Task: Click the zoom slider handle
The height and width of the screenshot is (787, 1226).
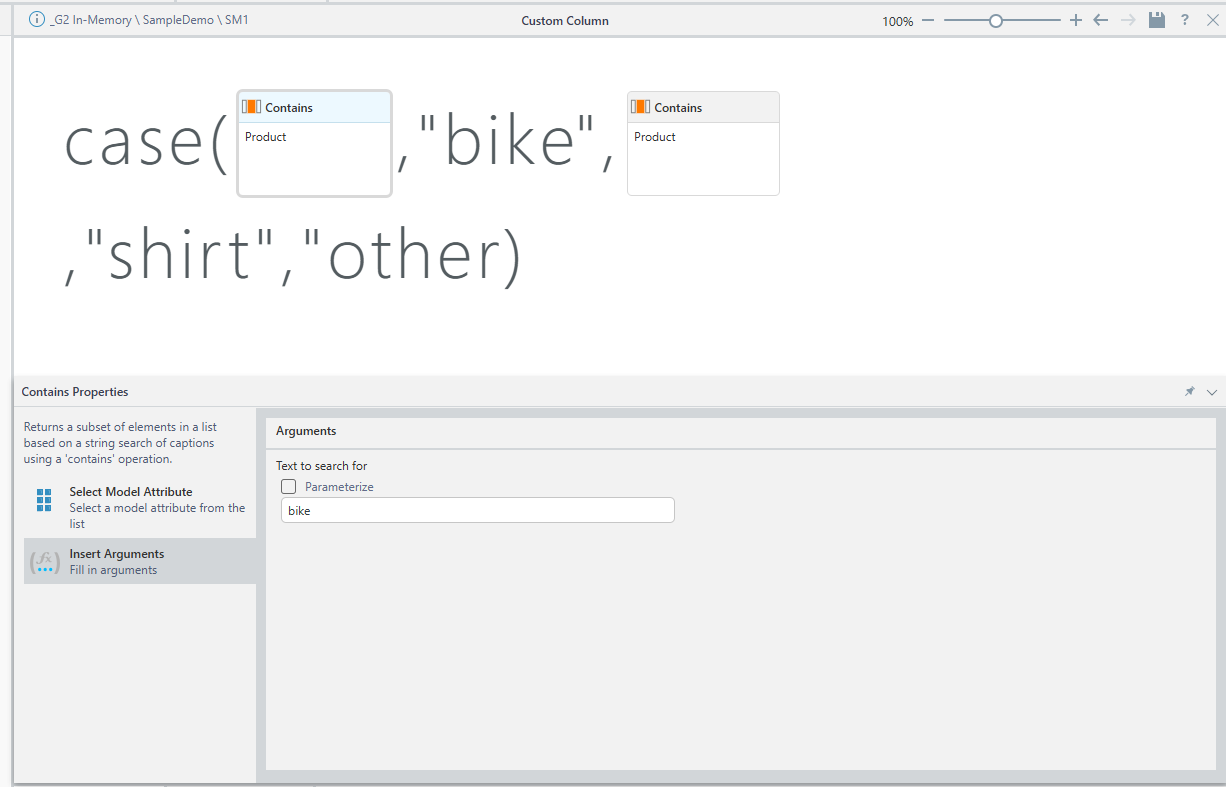Action: point(996,20)
